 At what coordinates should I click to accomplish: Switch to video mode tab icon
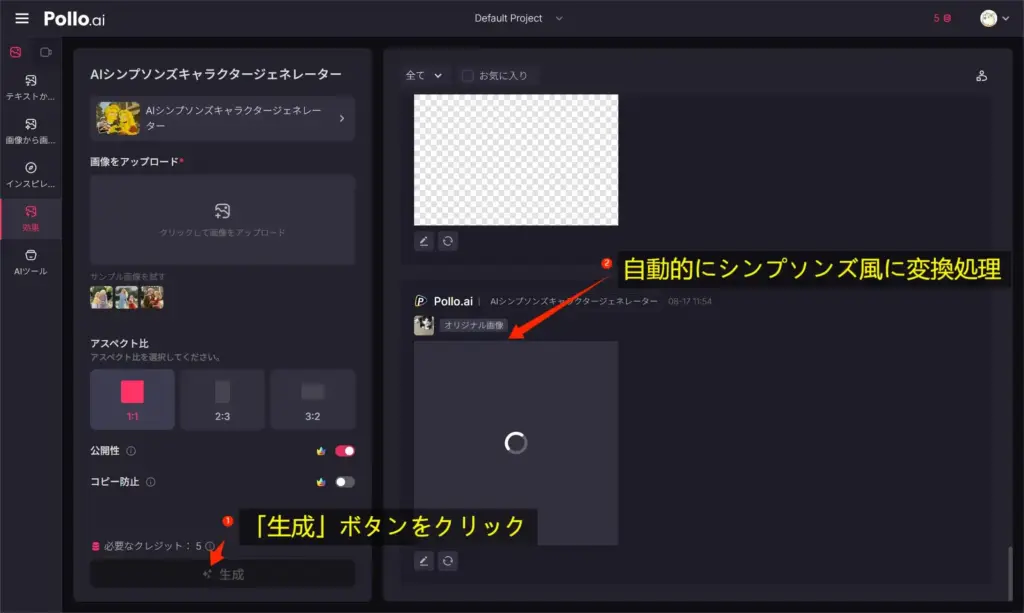coord(46,52)
